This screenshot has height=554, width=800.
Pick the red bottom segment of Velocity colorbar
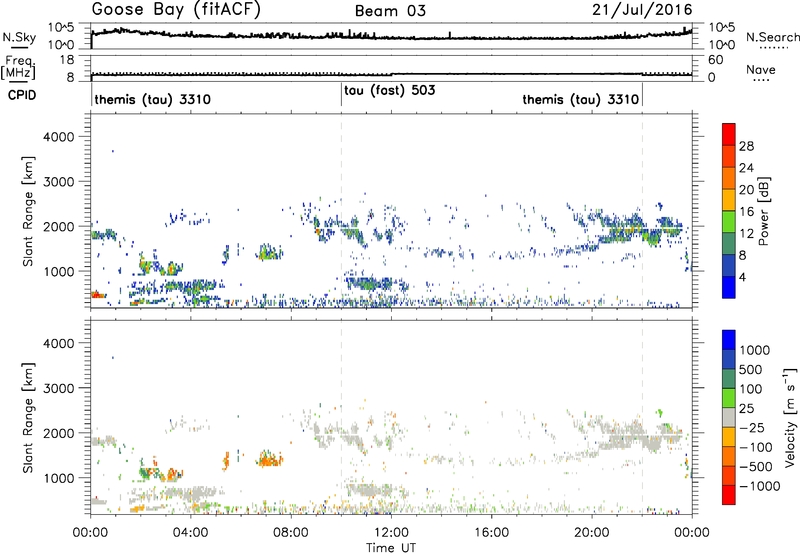729,495
